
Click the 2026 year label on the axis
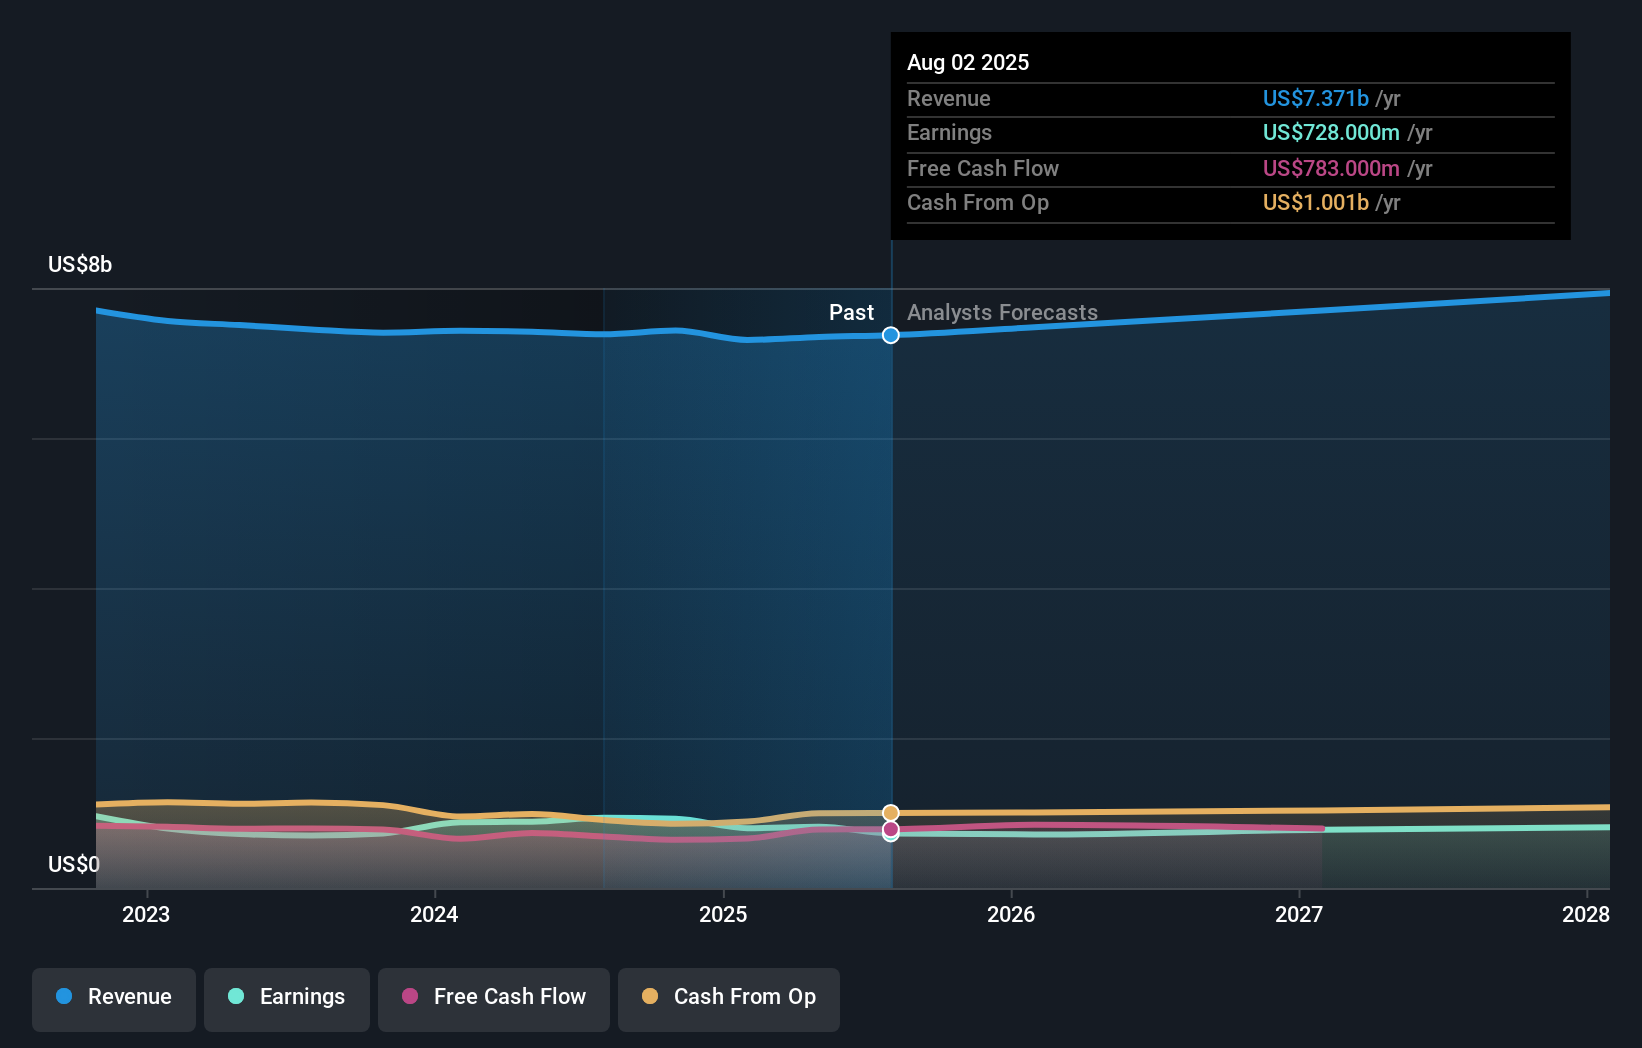1011,914
